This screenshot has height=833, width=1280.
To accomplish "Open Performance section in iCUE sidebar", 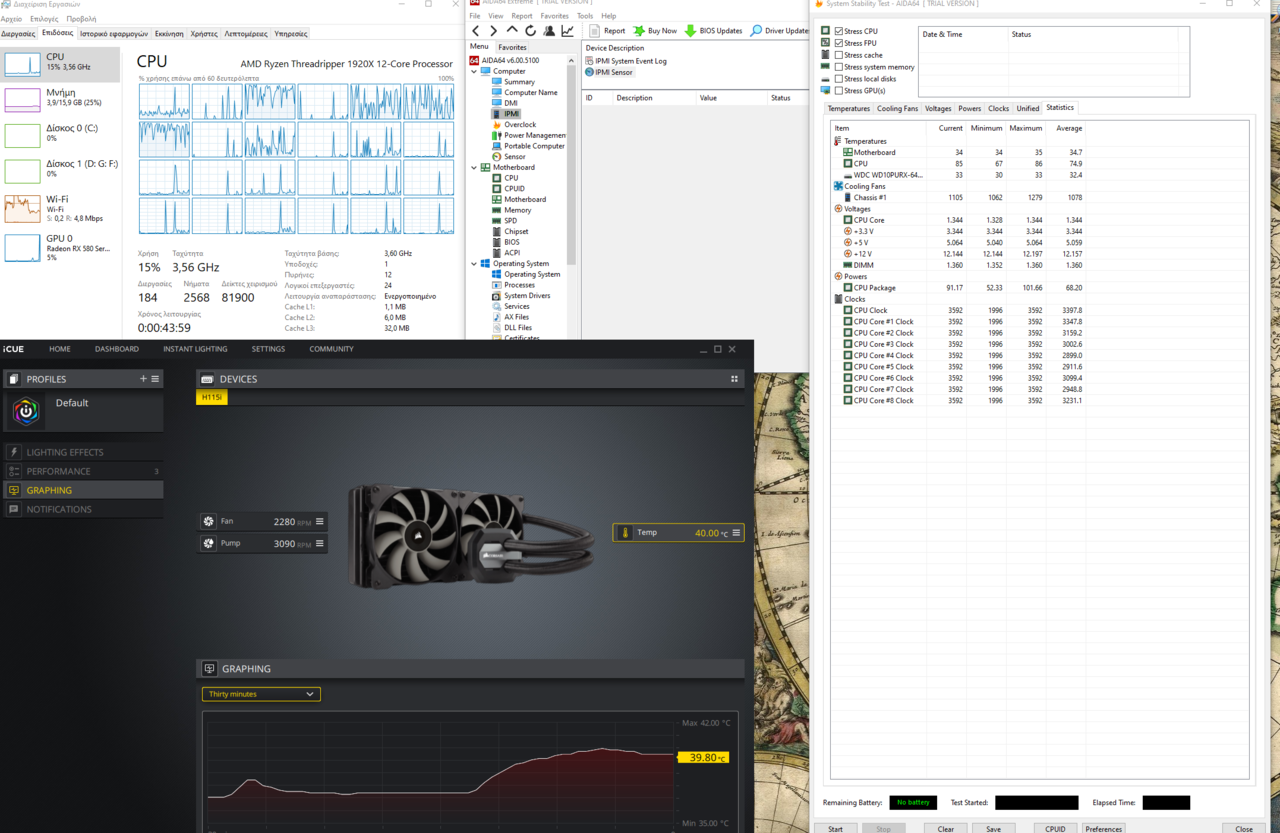I will [x=82, y=471].
